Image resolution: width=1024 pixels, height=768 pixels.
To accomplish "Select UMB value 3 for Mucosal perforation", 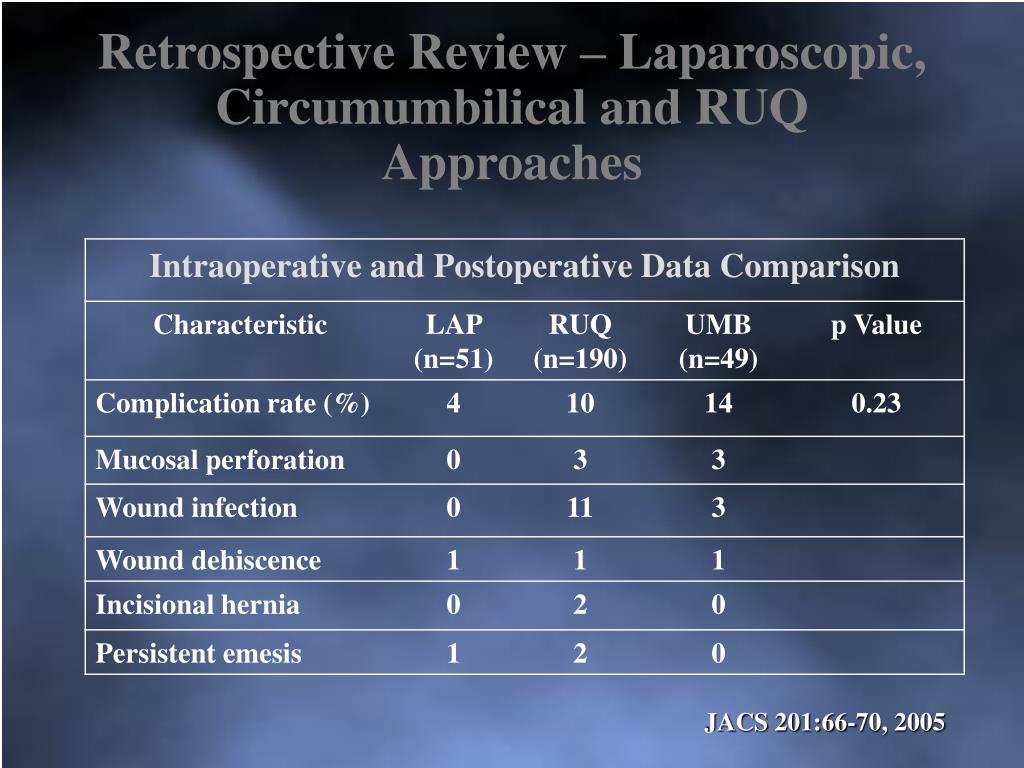I will pyautogui.click(x=718, y=460).
